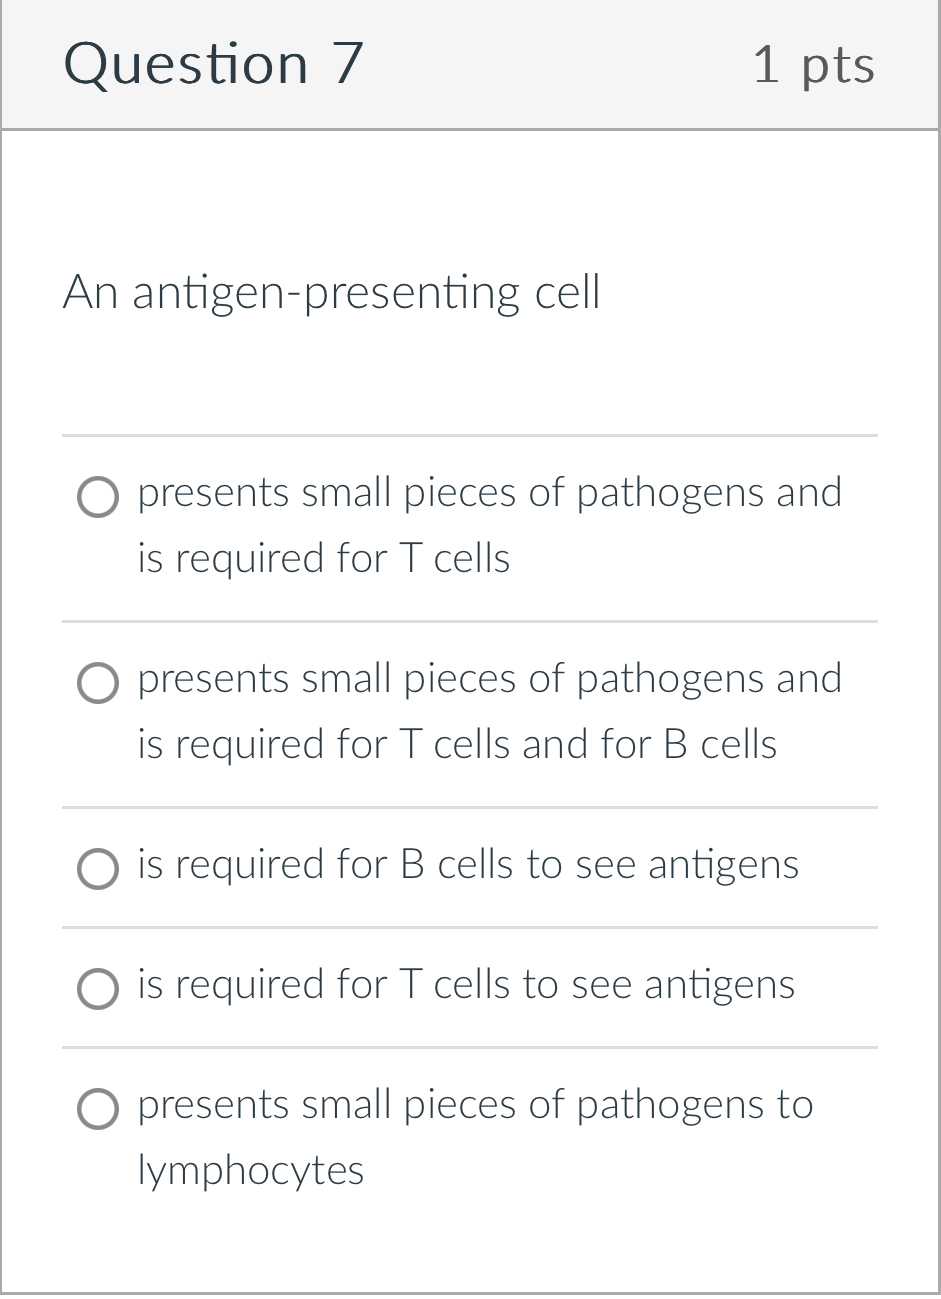Click the text of the third answer choice
The width and height of the screenshot is (941, 1299).
tap(468, 864)
